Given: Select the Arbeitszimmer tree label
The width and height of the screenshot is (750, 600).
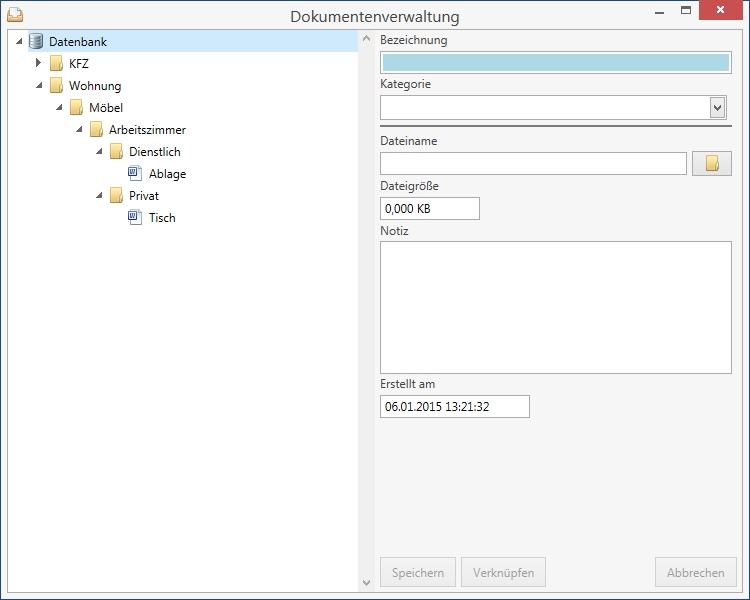Looking at the screenshot, I should pos(147,130).
